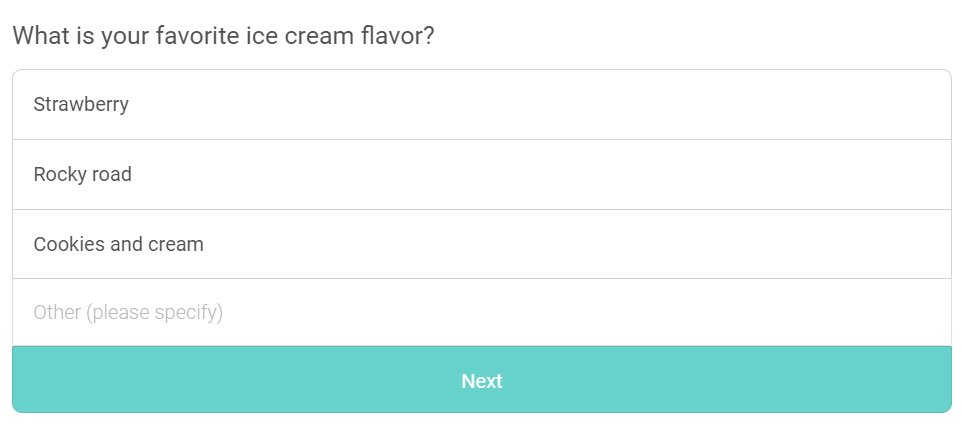Click the Strawberry choice row
Screen dimensions: 962x427
coord(482,104)
